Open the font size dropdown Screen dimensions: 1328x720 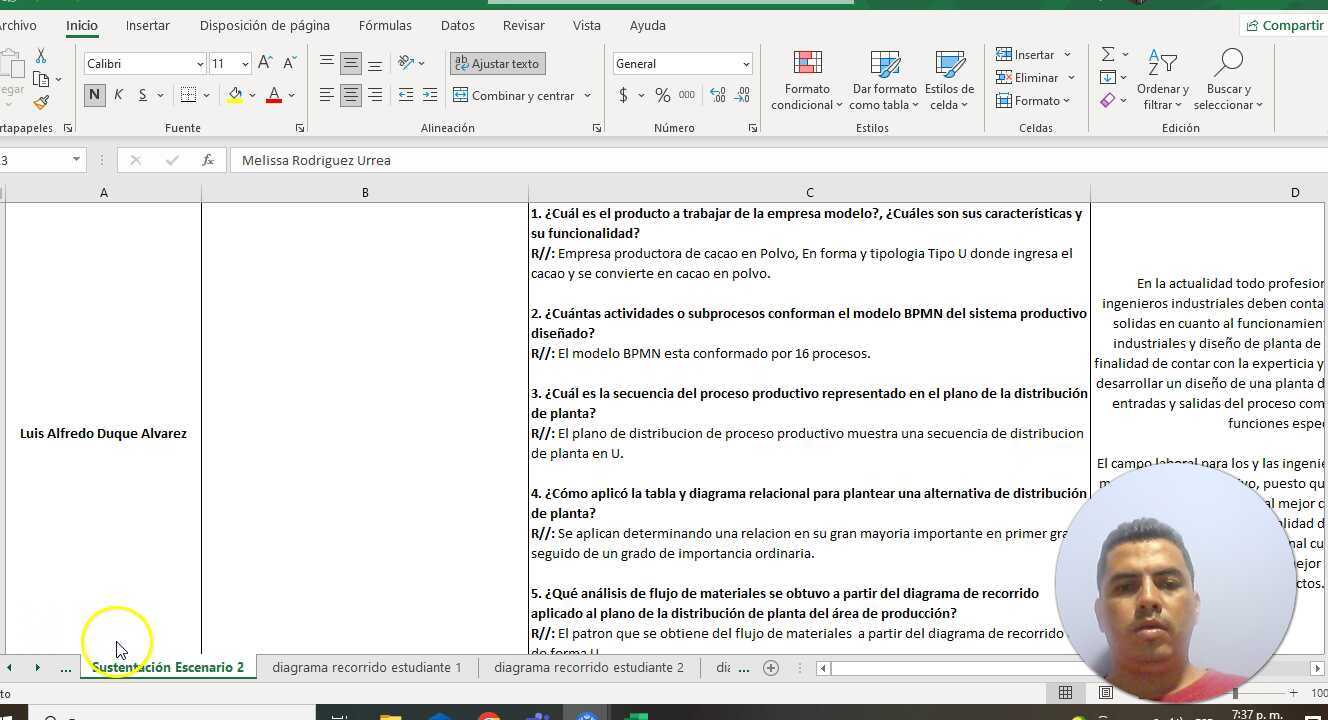point(245,64)
